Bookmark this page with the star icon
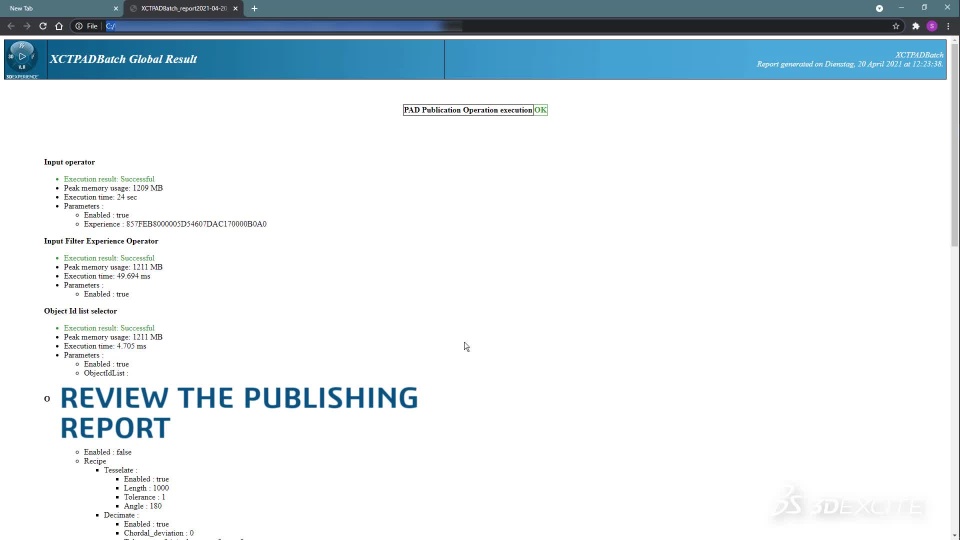The image size is (960, 540). [x=896, y=26]
